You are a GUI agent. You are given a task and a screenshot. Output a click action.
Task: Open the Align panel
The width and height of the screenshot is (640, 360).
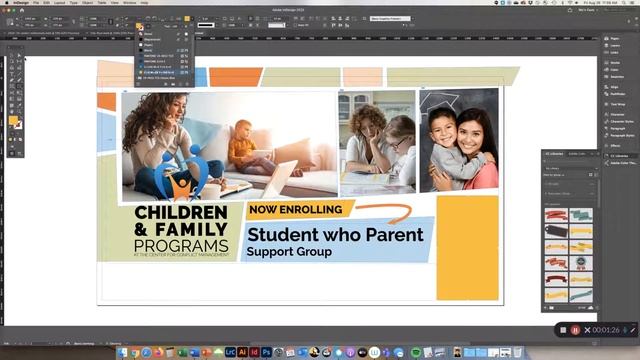614,87
